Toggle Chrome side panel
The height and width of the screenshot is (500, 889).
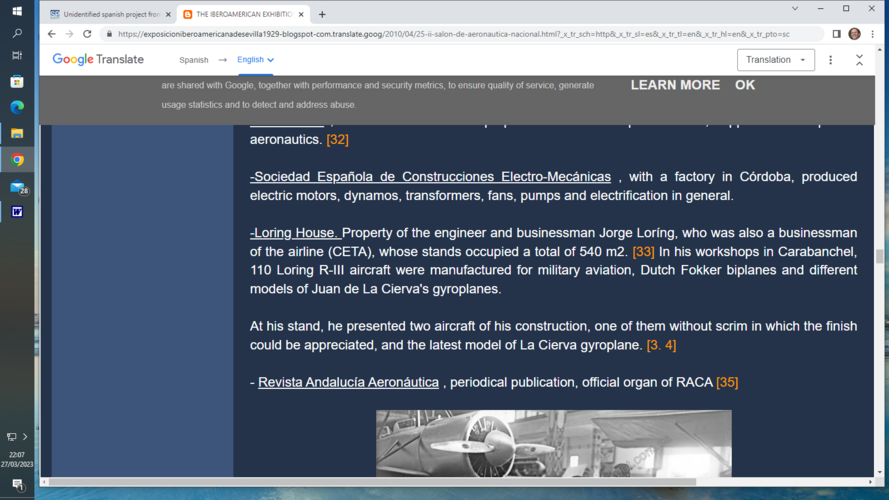pyautogui.click(x=836, y=34)
